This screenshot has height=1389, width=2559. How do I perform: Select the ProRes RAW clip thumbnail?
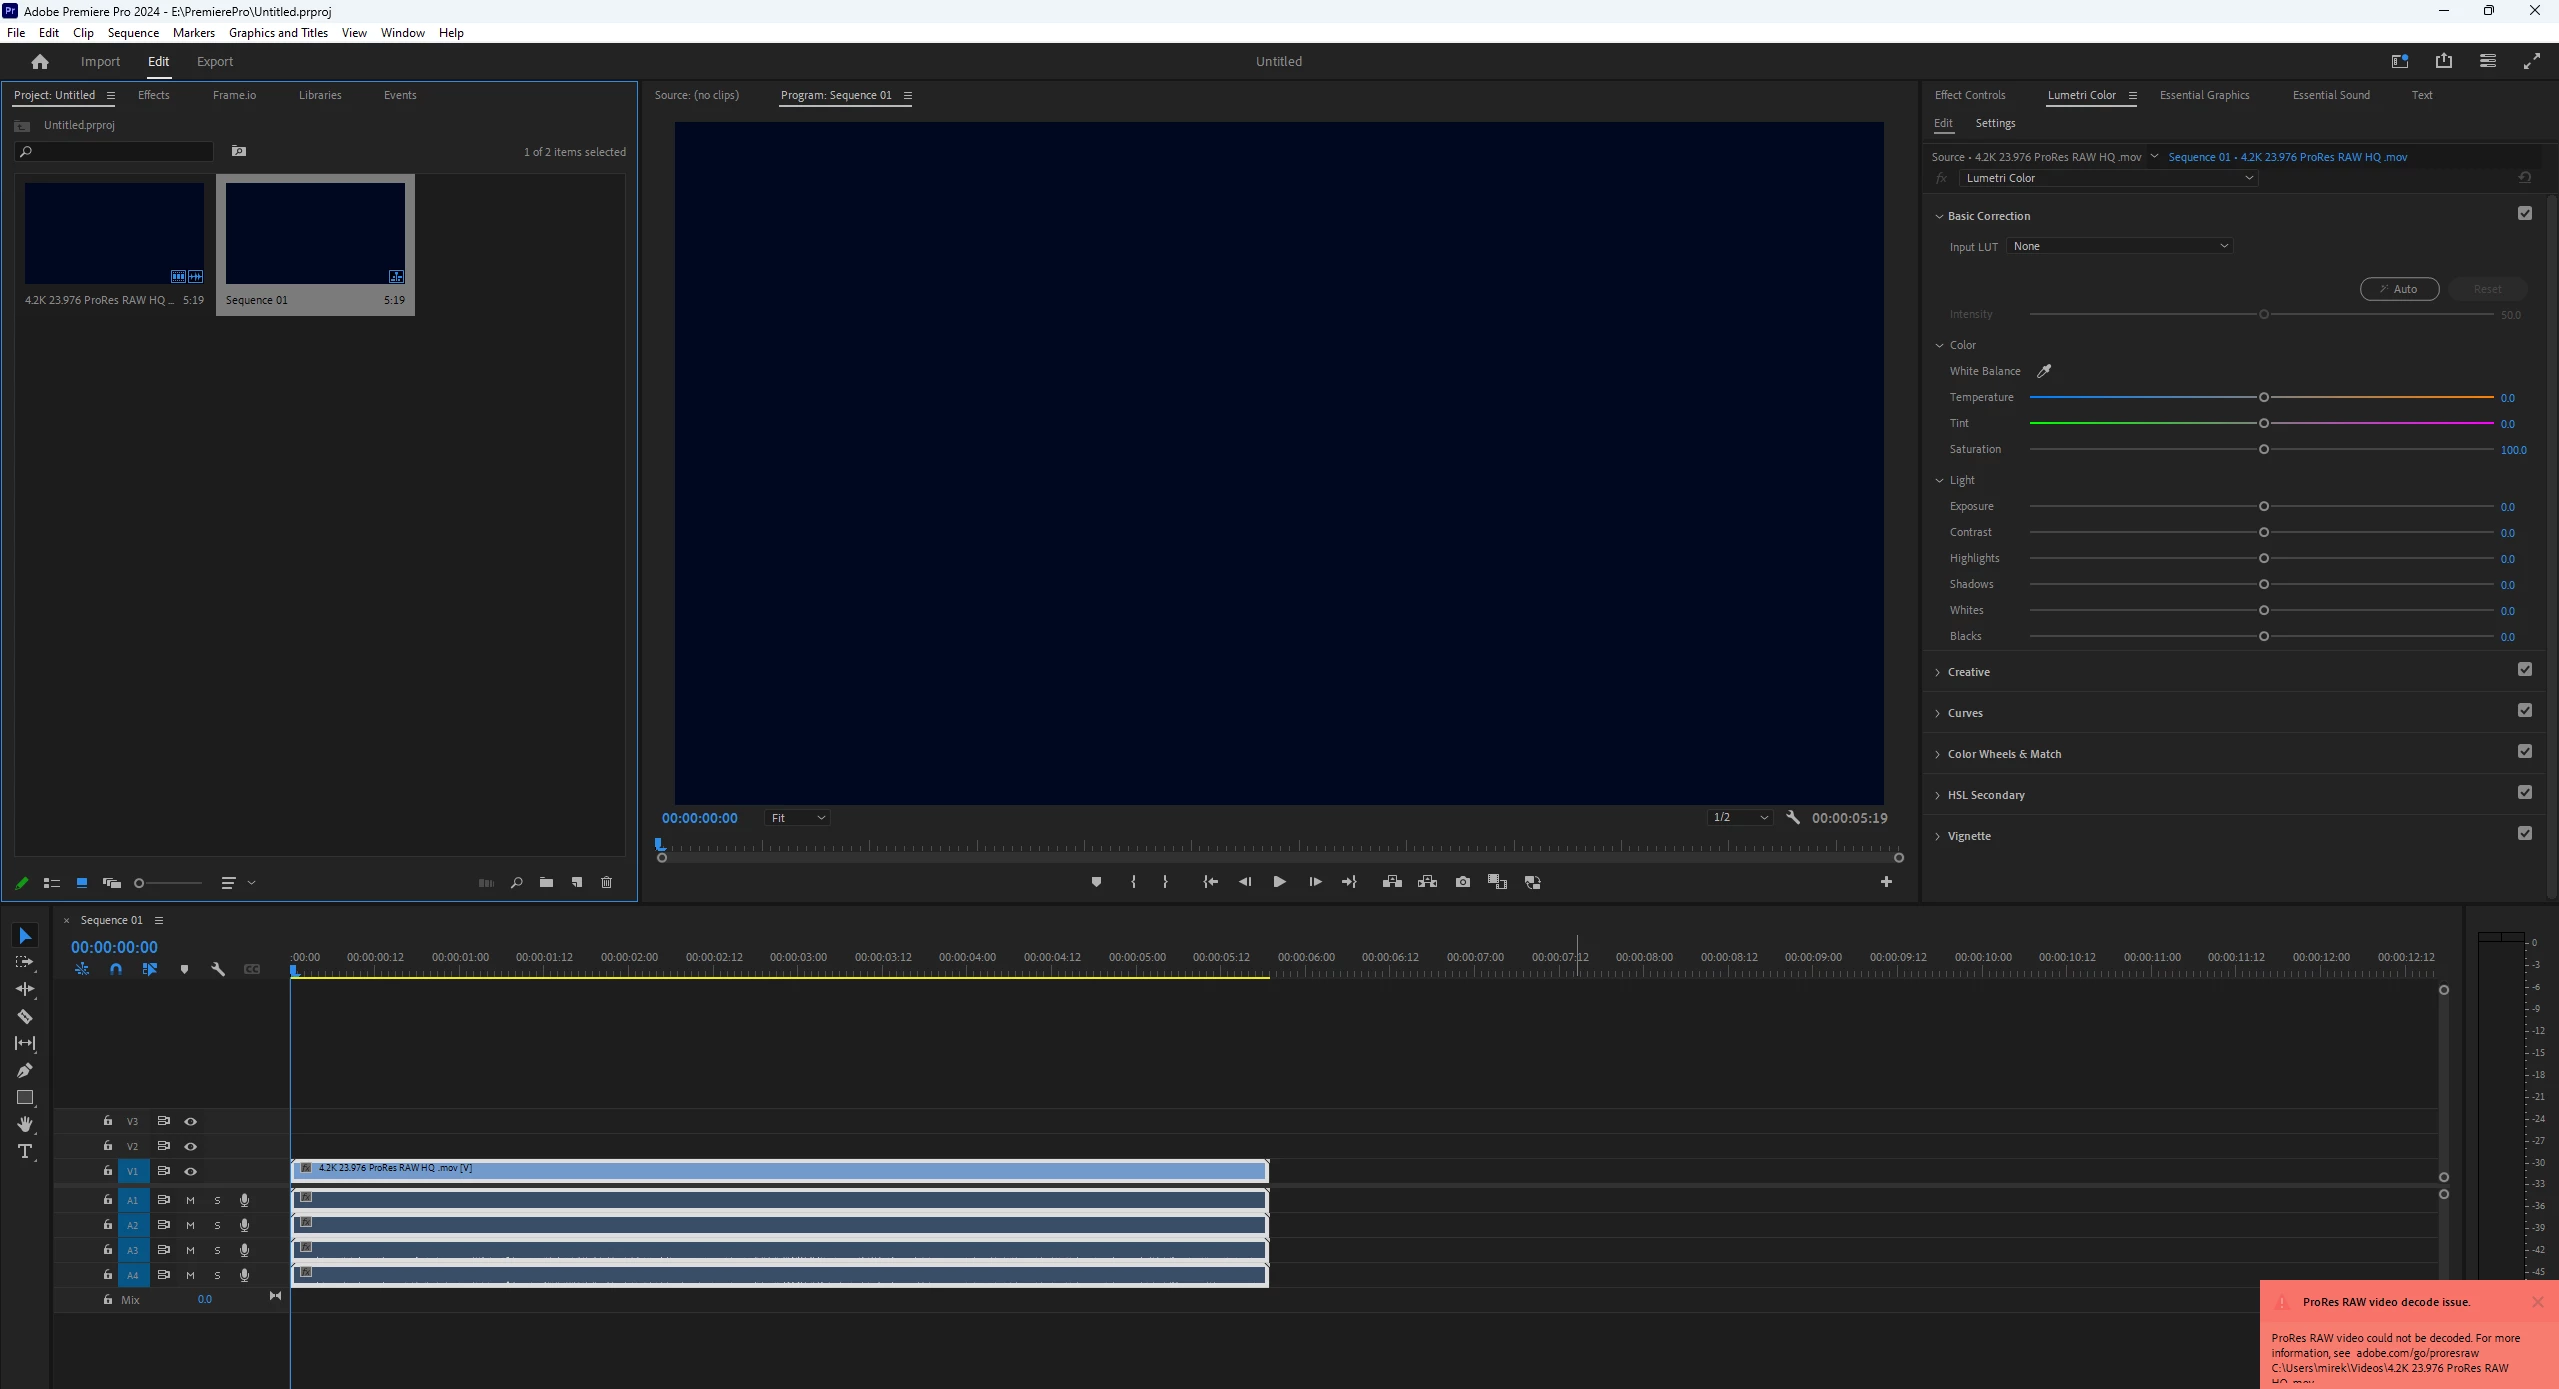click(114, 233)
